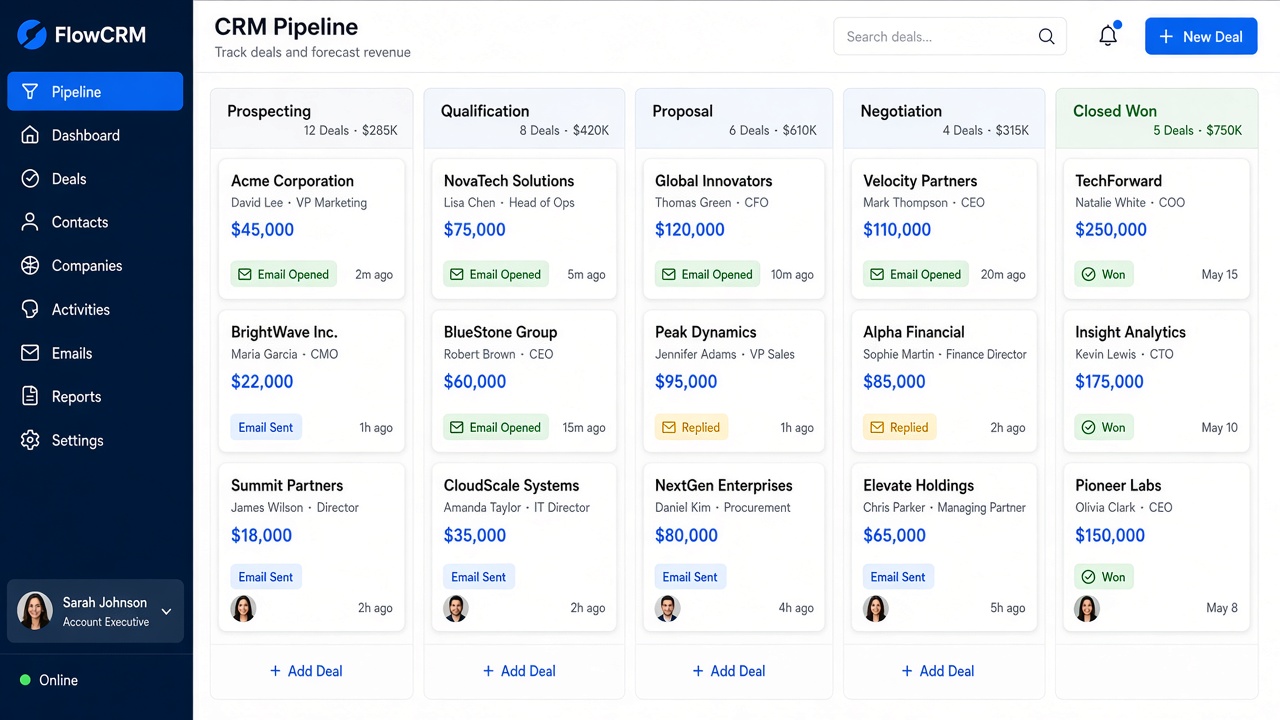Click the Deals checkmark icon in sidebar
1280x720 pixels.
click(x=30, y=179)
